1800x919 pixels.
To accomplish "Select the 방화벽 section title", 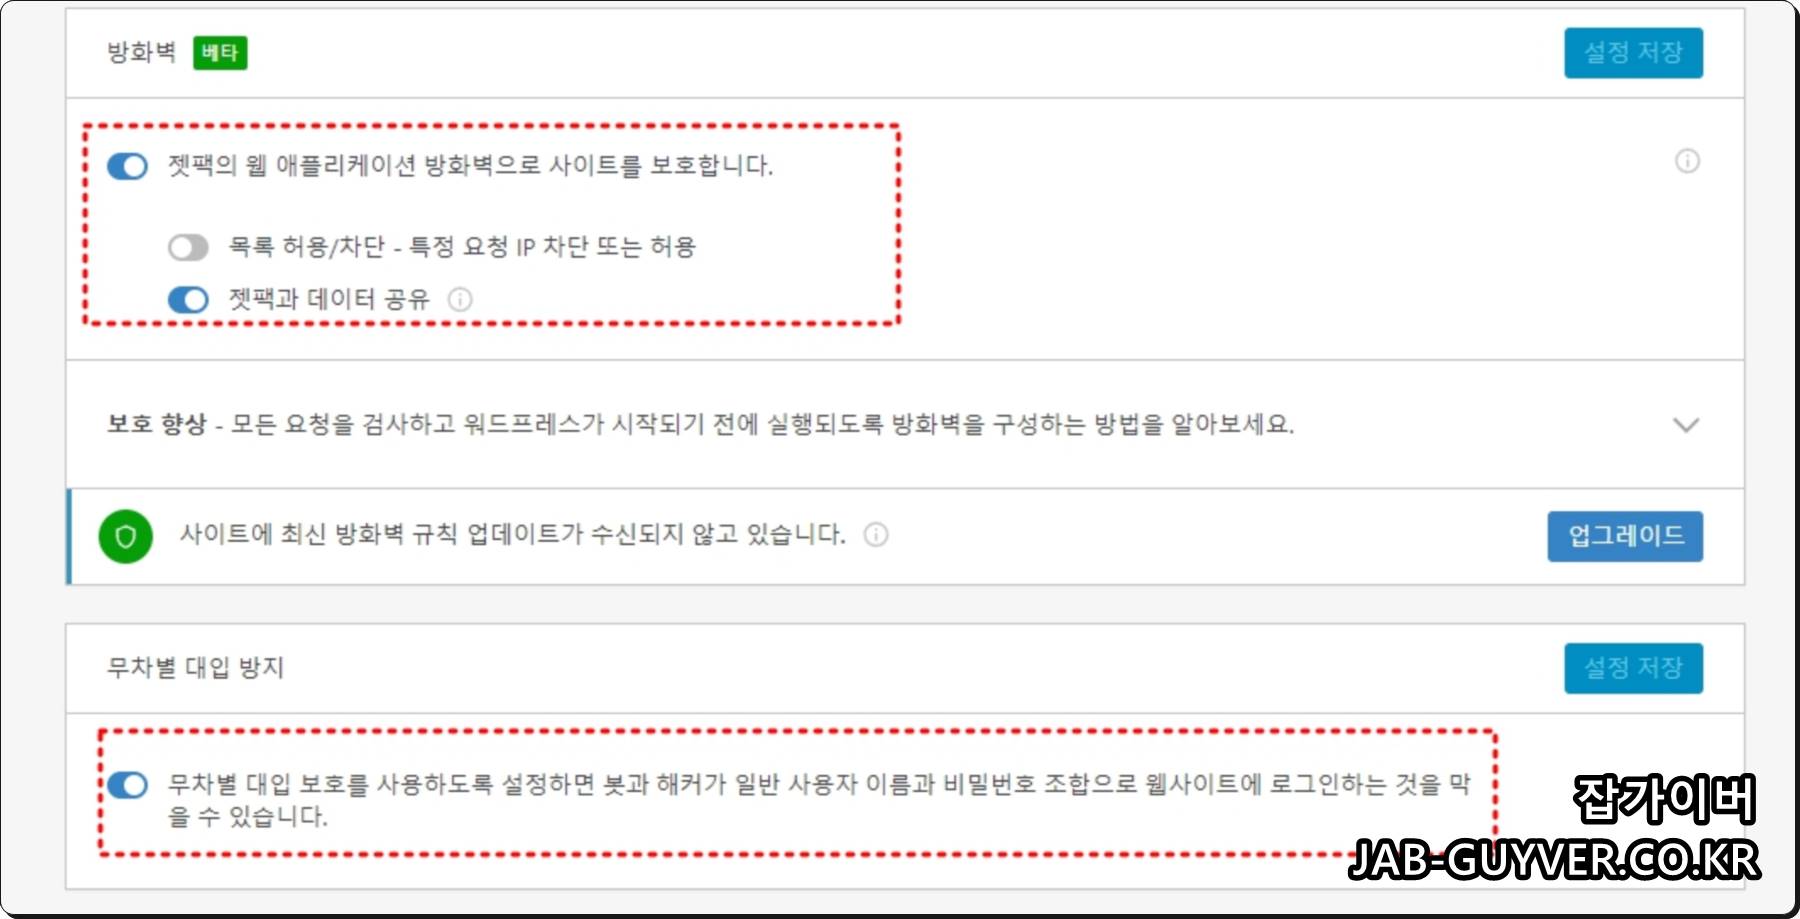I will (142, 52).
